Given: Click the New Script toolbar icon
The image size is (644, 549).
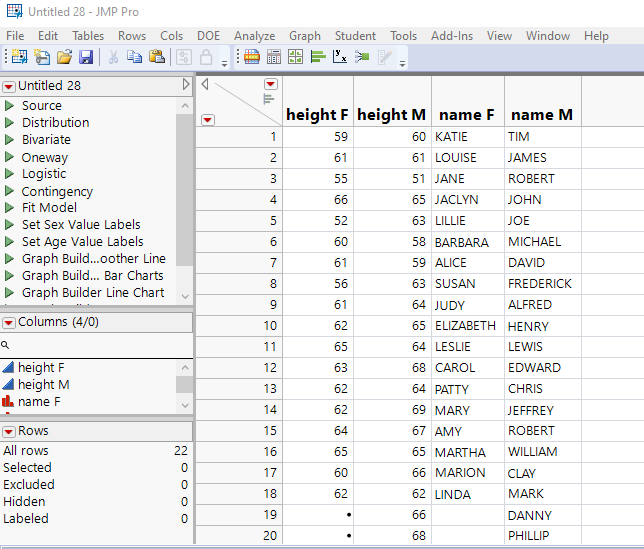Looking at the screenshot, I should coord(42,57).
